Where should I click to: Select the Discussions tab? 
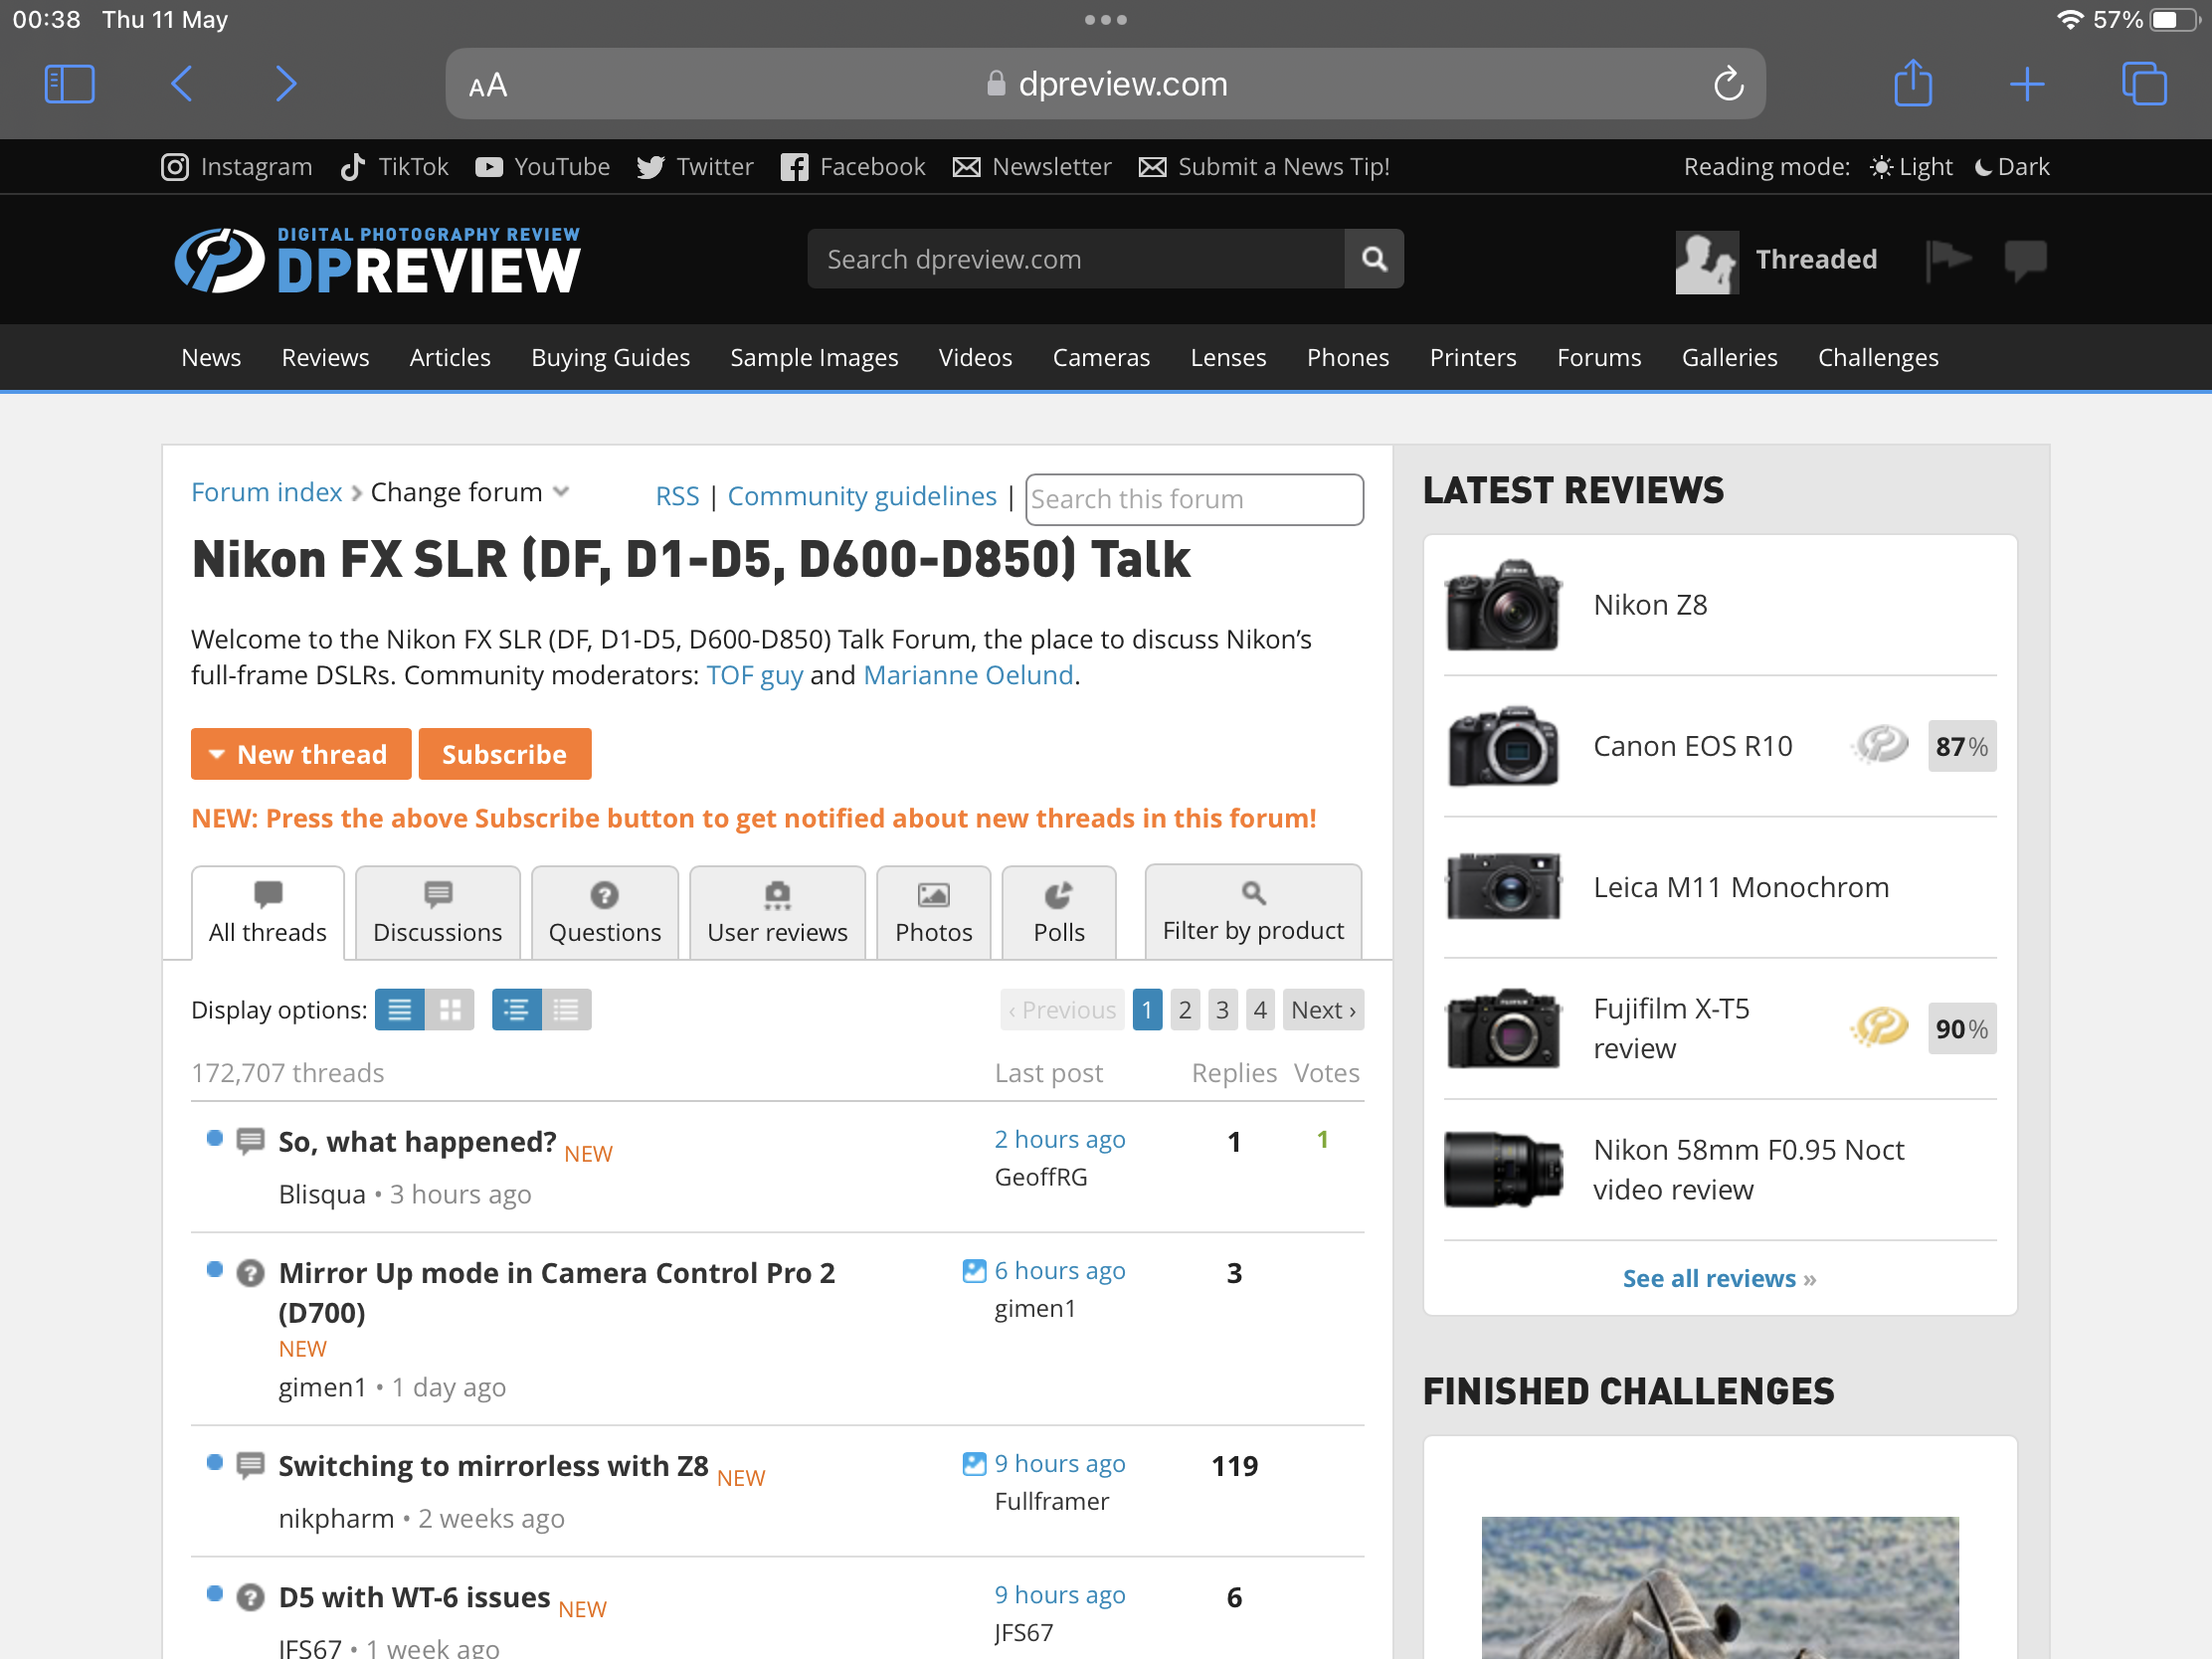coord(437,913)
